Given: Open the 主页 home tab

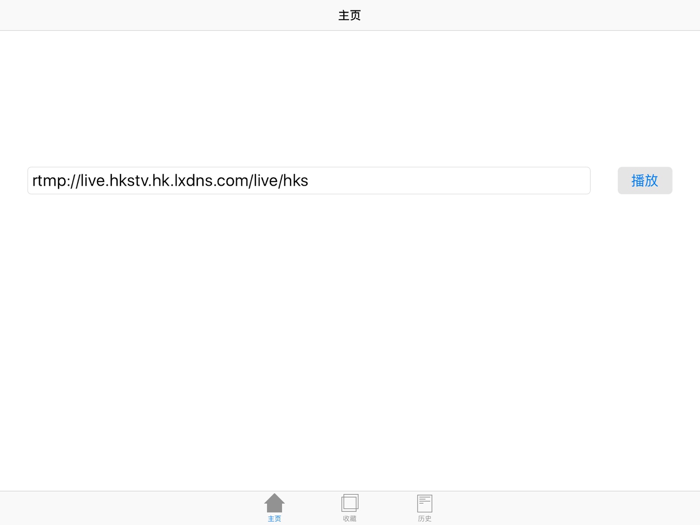Looking at the screenshot, I should (x=274, y=508).
